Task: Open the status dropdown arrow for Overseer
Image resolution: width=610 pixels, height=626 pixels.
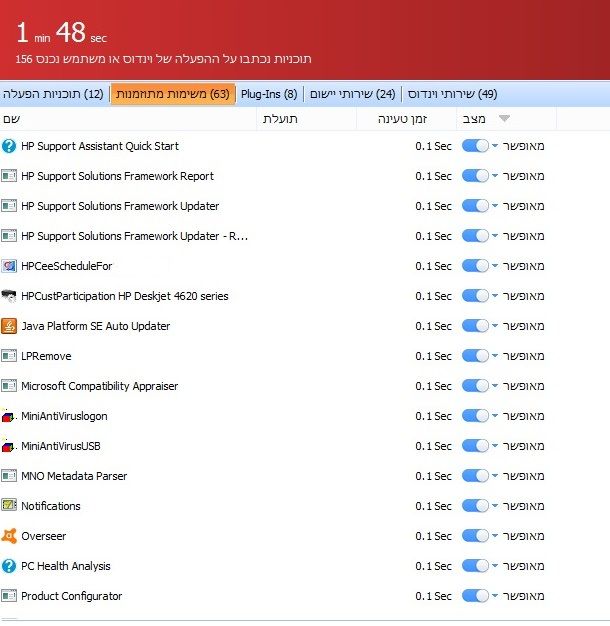Action: tap(495, 536)
